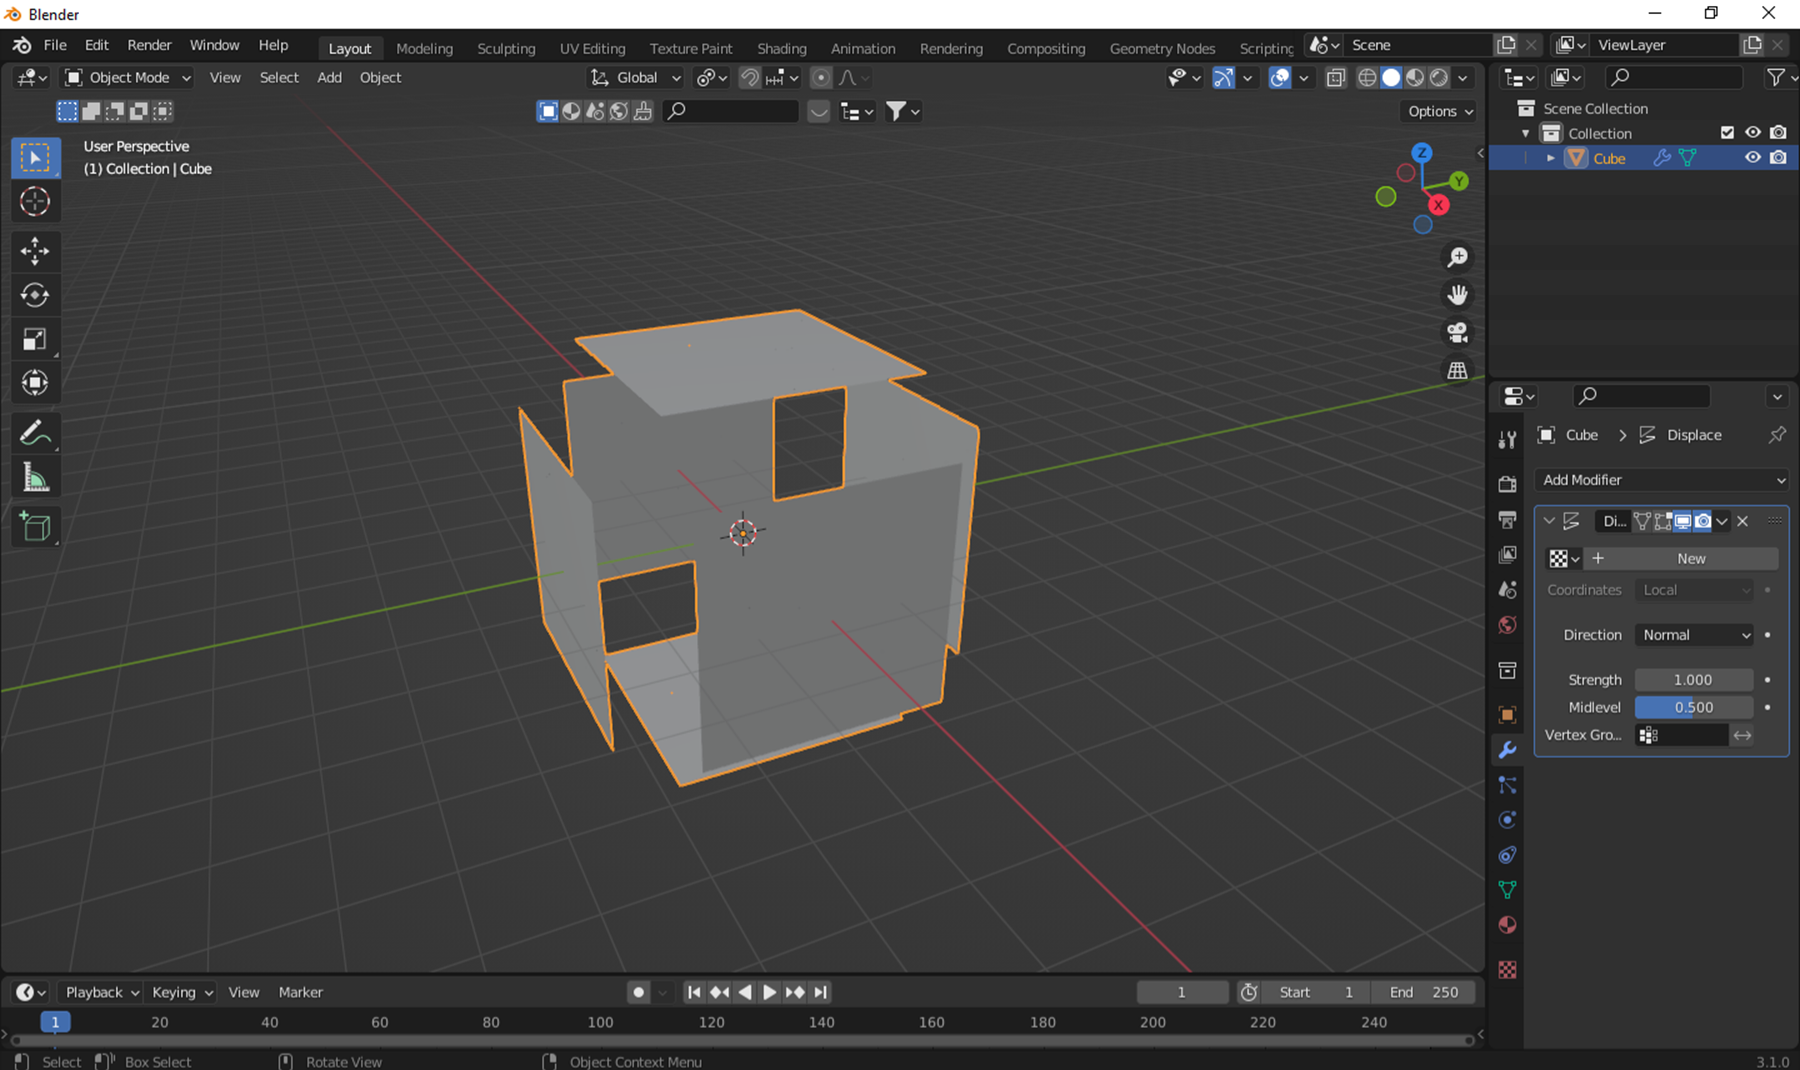Viewport: 1800px width, 1070px height.
Task: Open the World properties tab
Action: (x=1507, y=625)
